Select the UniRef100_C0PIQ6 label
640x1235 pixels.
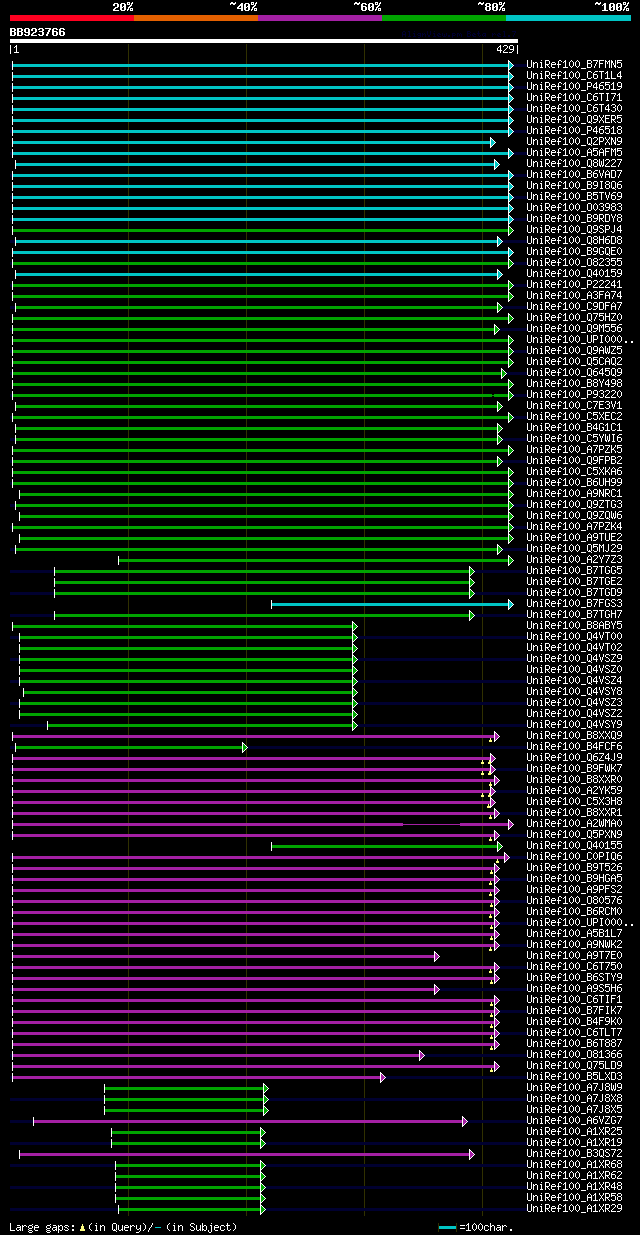tap(574, 856)
